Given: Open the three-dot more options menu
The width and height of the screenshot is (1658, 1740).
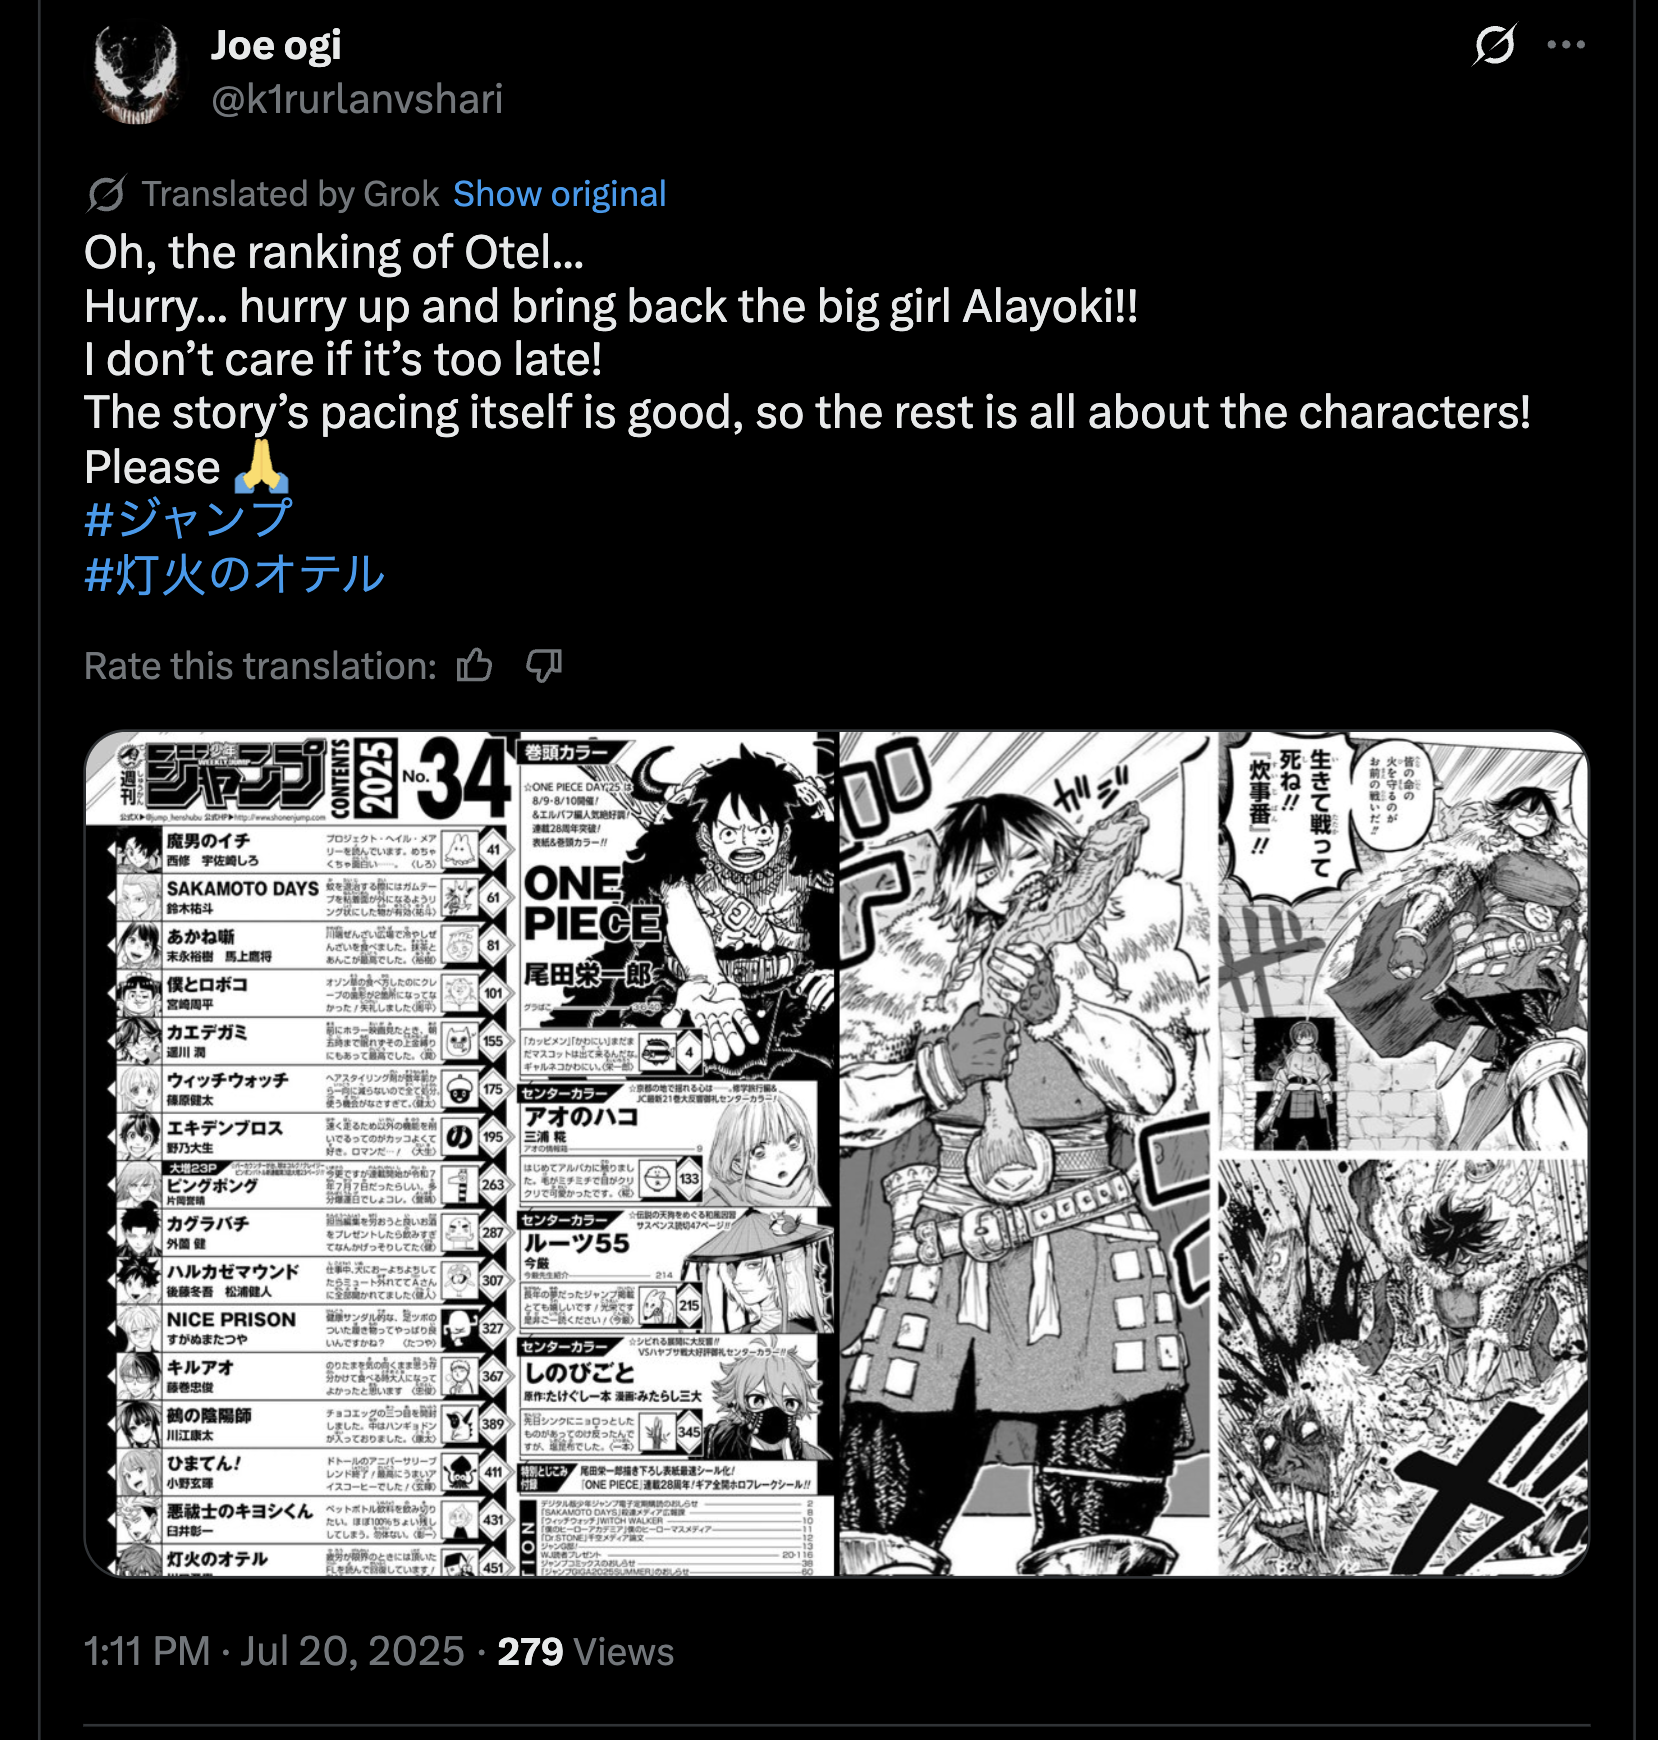Looking at the screenshot, I should point(1566,45).
